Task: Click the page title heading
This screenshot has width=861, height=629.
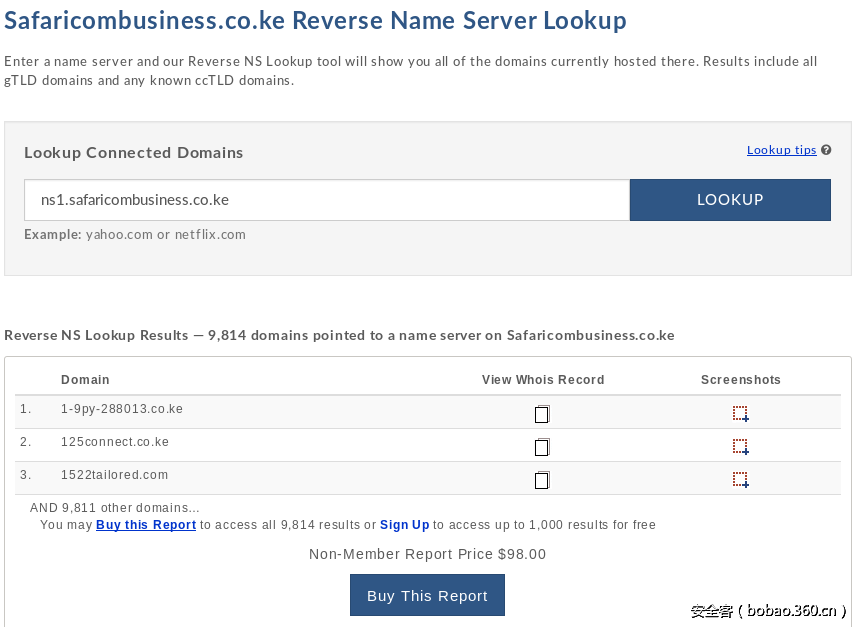Action: (315, 21)
